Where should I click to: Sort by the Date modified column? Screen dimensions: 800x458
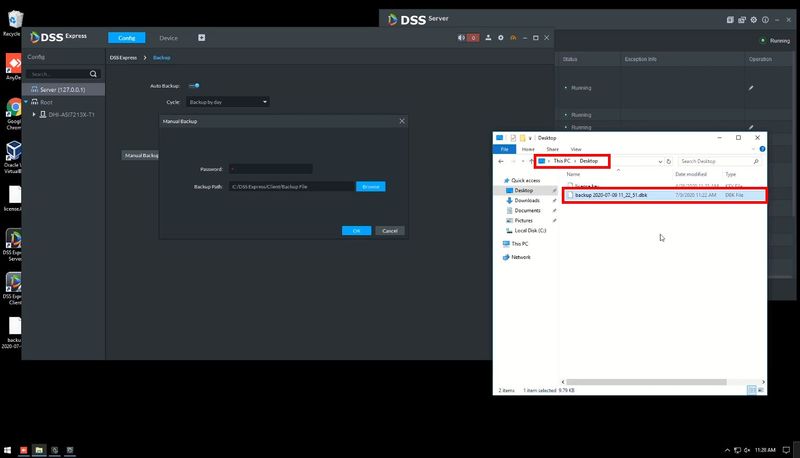pos(691,174)
